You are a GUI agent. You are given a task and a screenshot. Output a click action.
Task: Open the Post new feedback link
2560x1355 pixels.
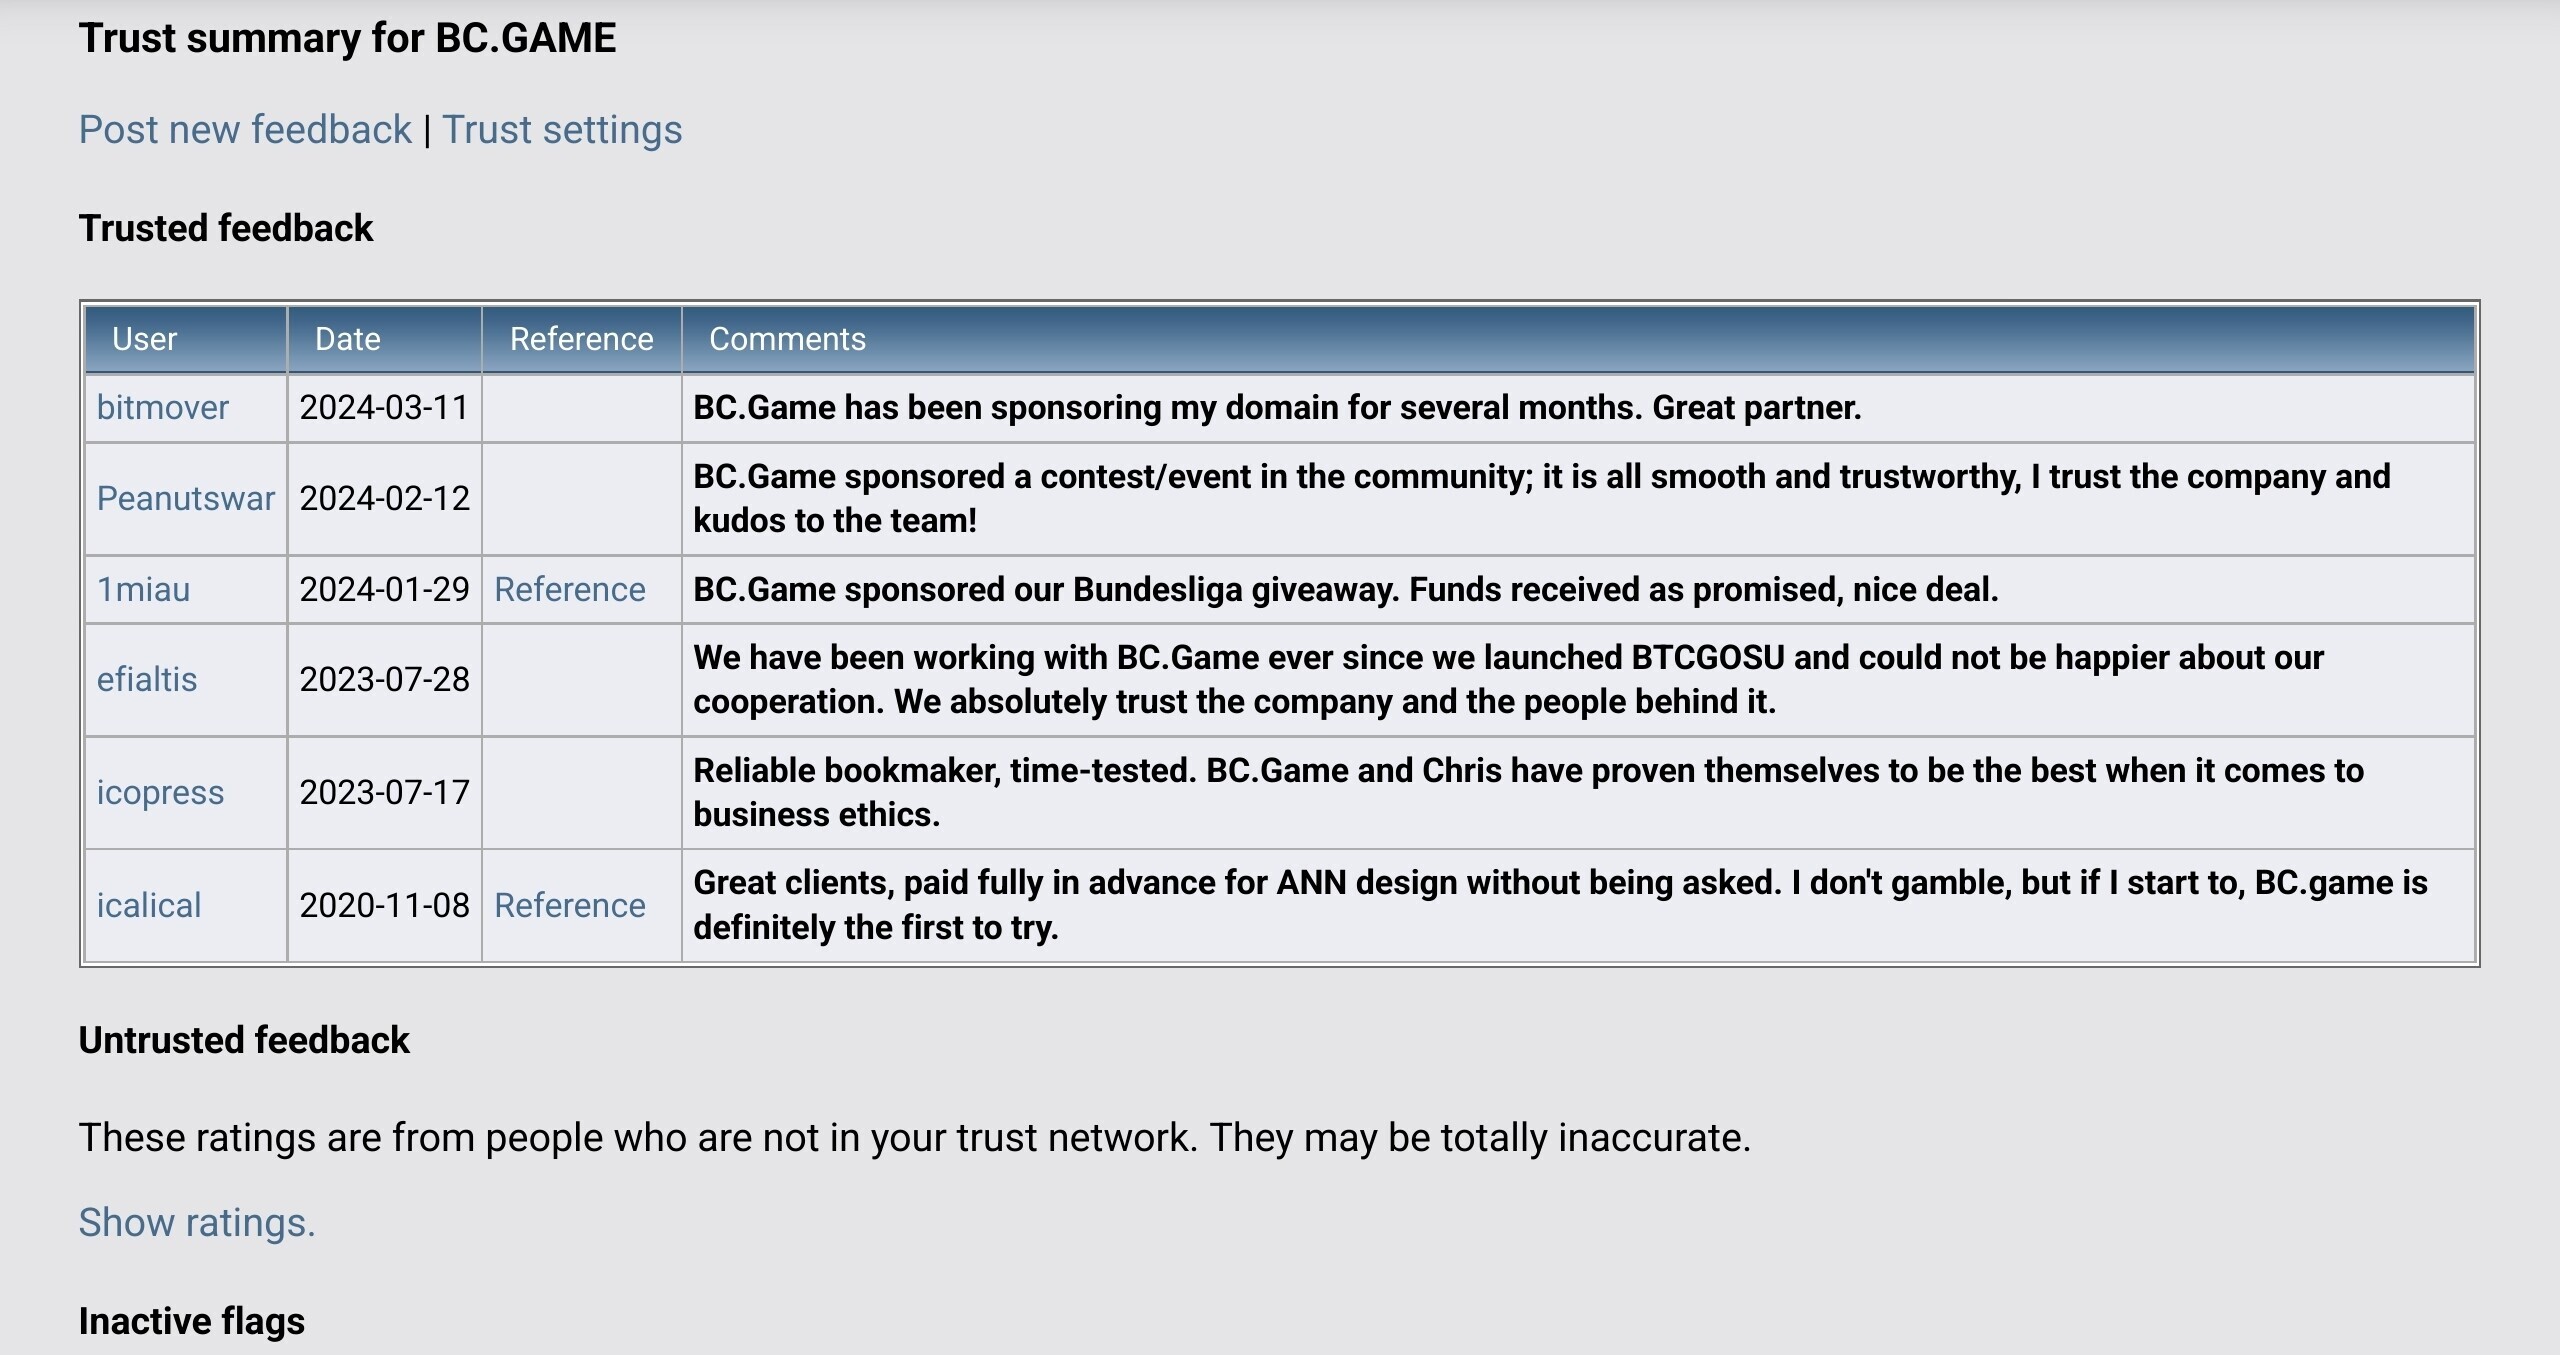pyautogui.click(x=245, y=130)
